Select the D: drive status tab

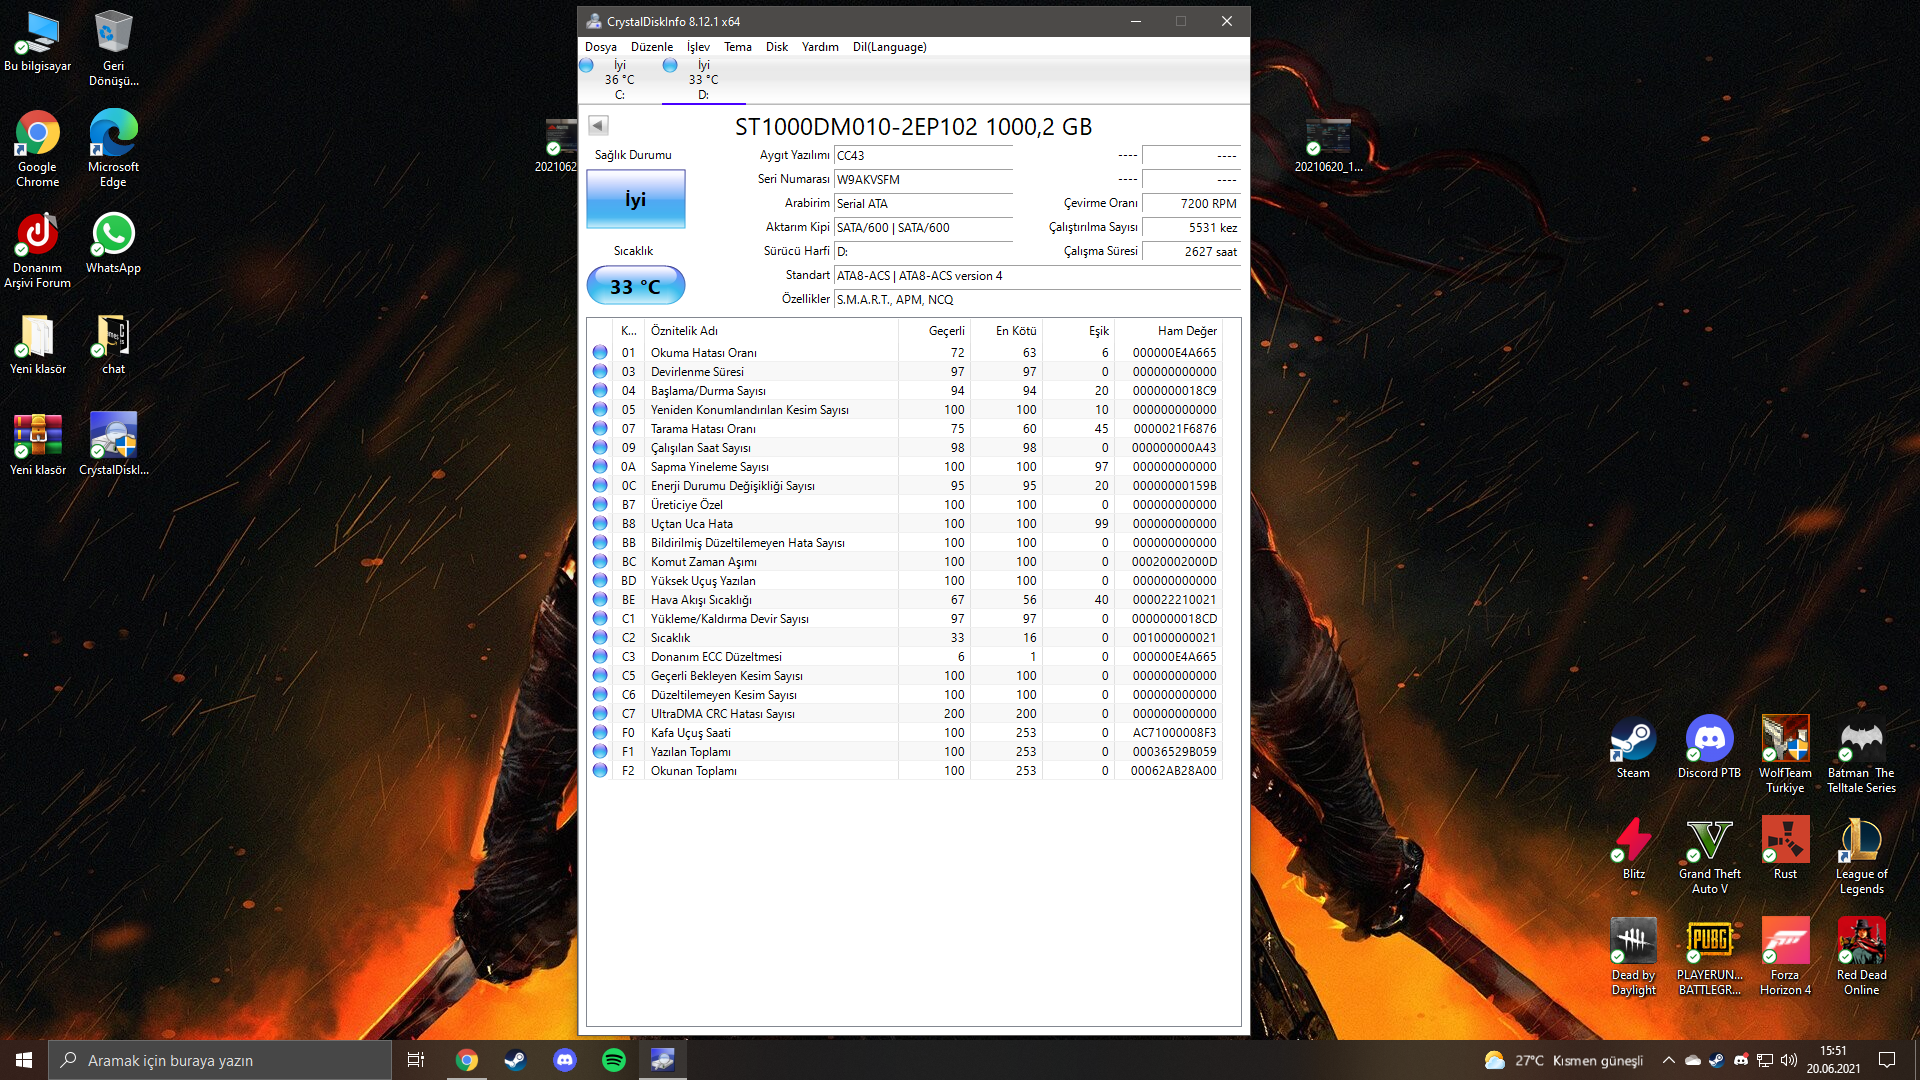tap(702, 80)
